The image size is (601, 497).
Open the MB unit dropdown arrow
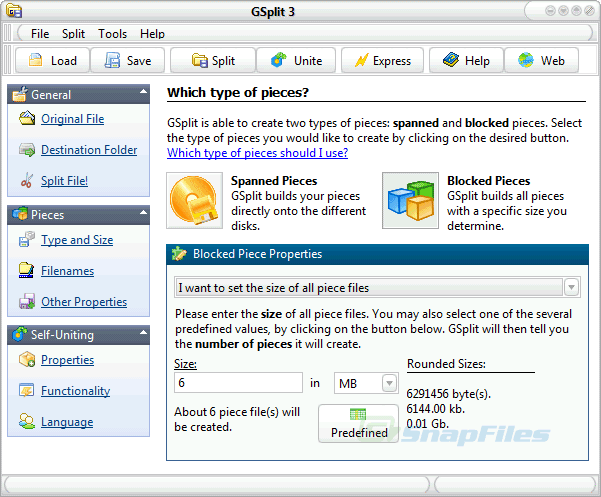coord(389,383)
